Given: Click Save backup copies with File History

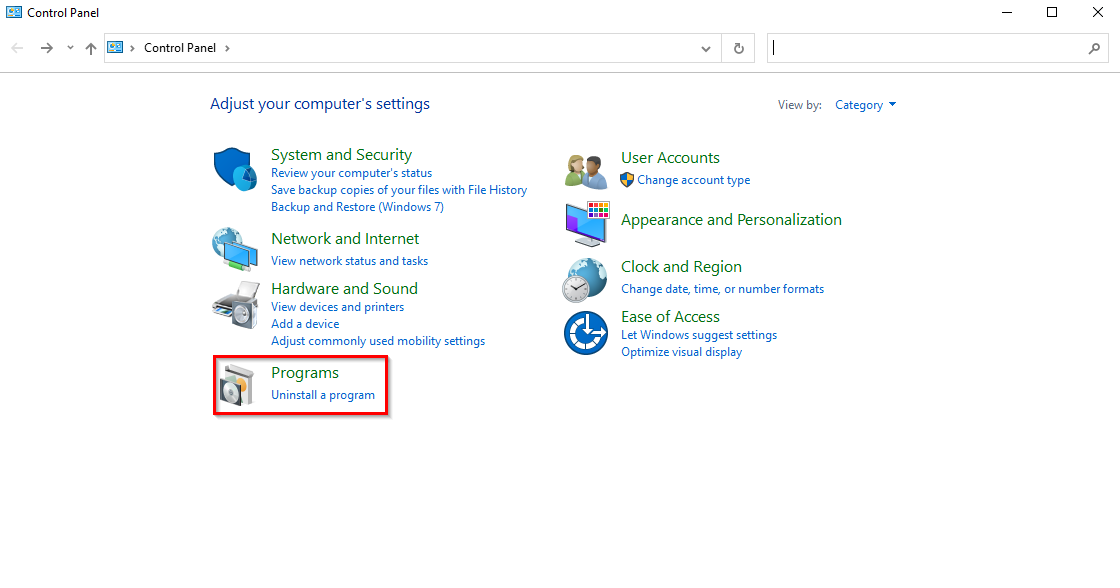Looking at the screenshot, I should tap(399, 190).
